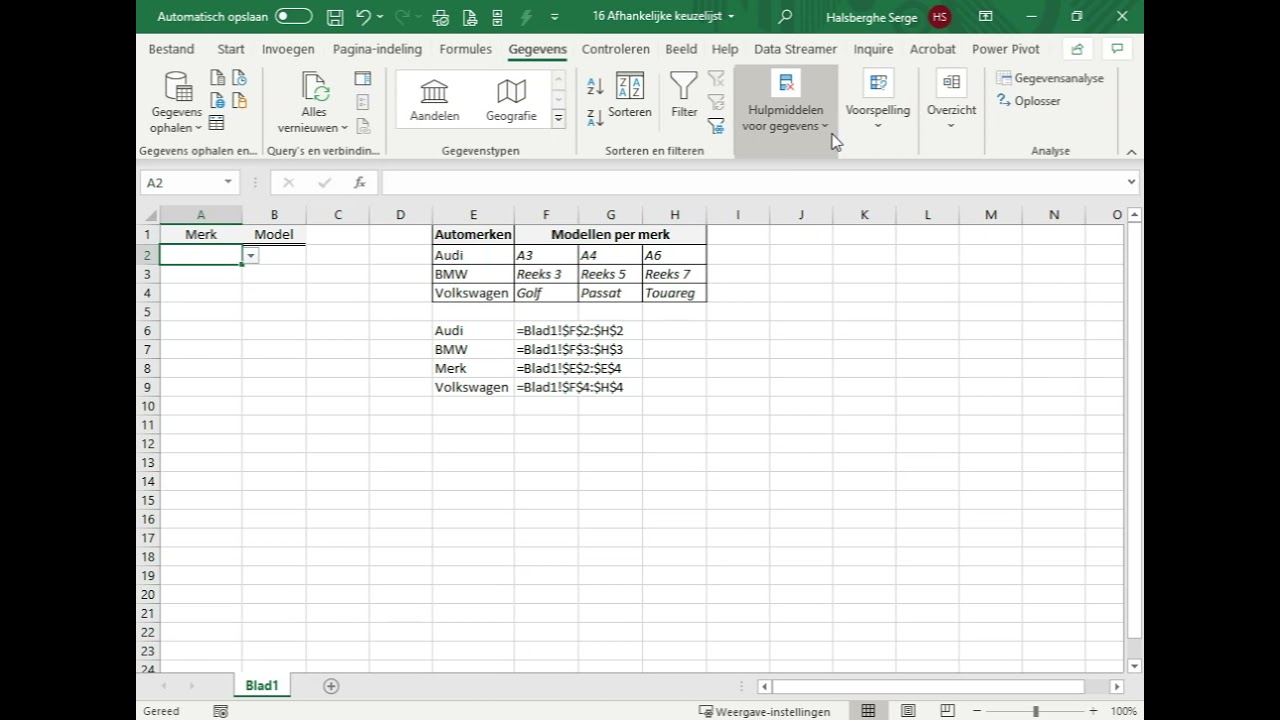Open ribbon display options icon
The image size is (1280, 720).
pos(985,16)
